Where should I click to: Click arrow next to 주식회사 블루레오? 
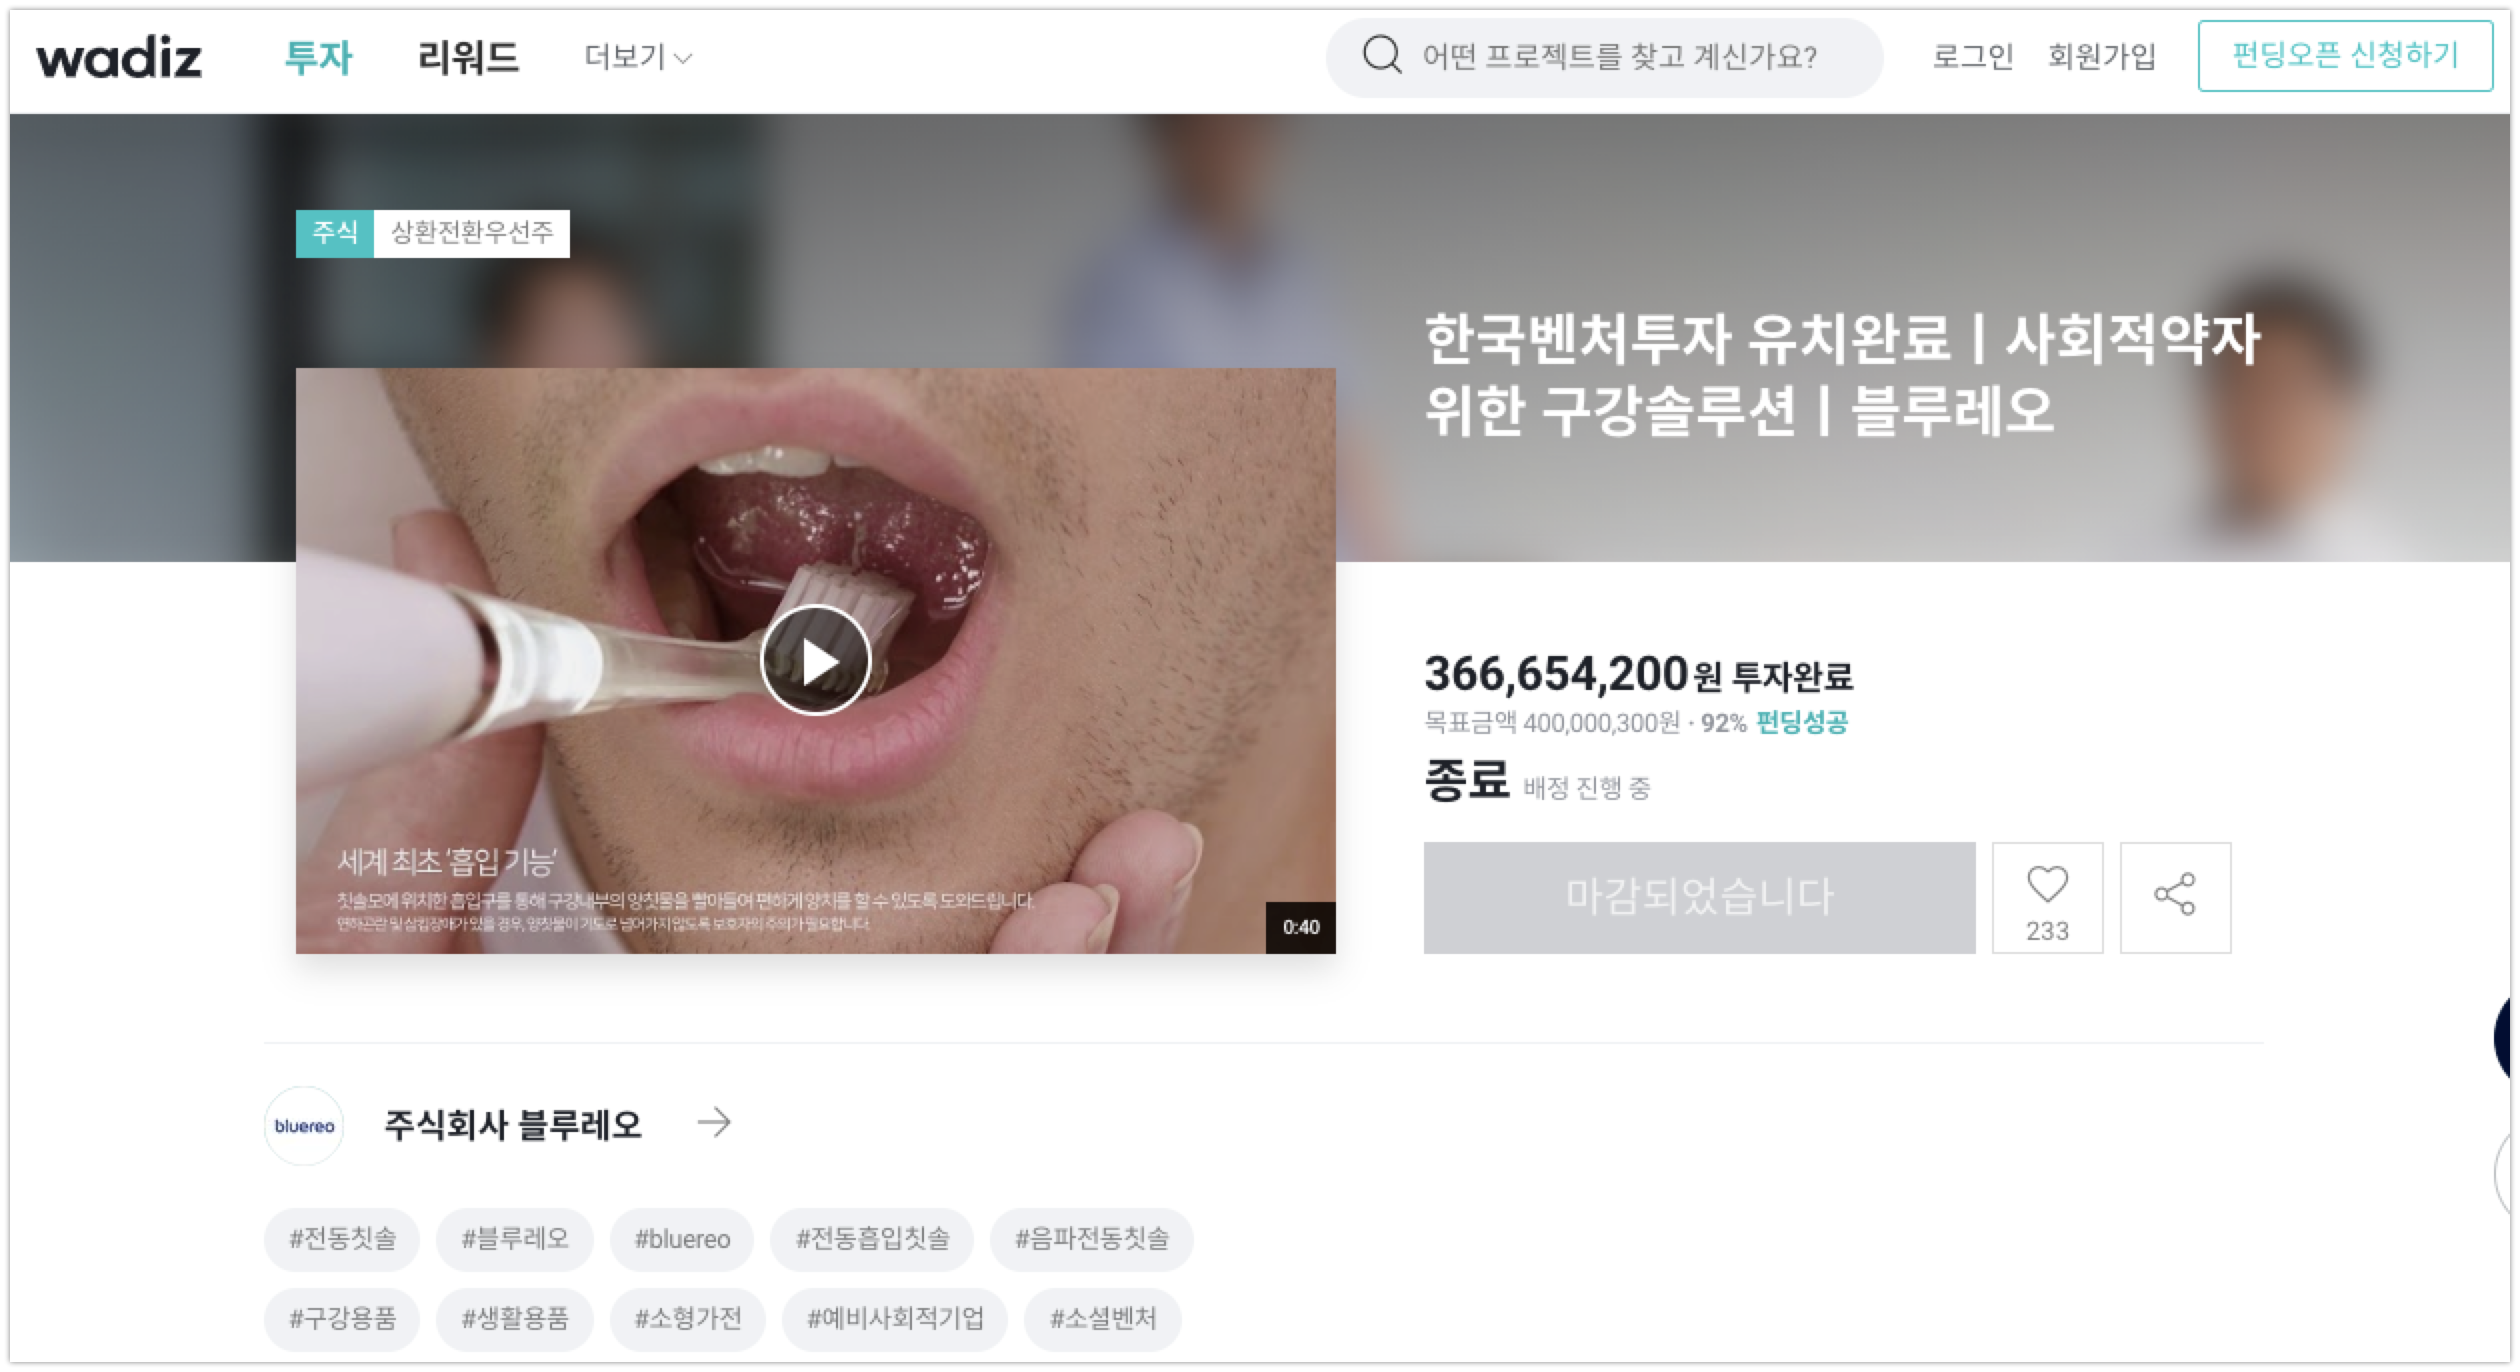(714, 1124)
